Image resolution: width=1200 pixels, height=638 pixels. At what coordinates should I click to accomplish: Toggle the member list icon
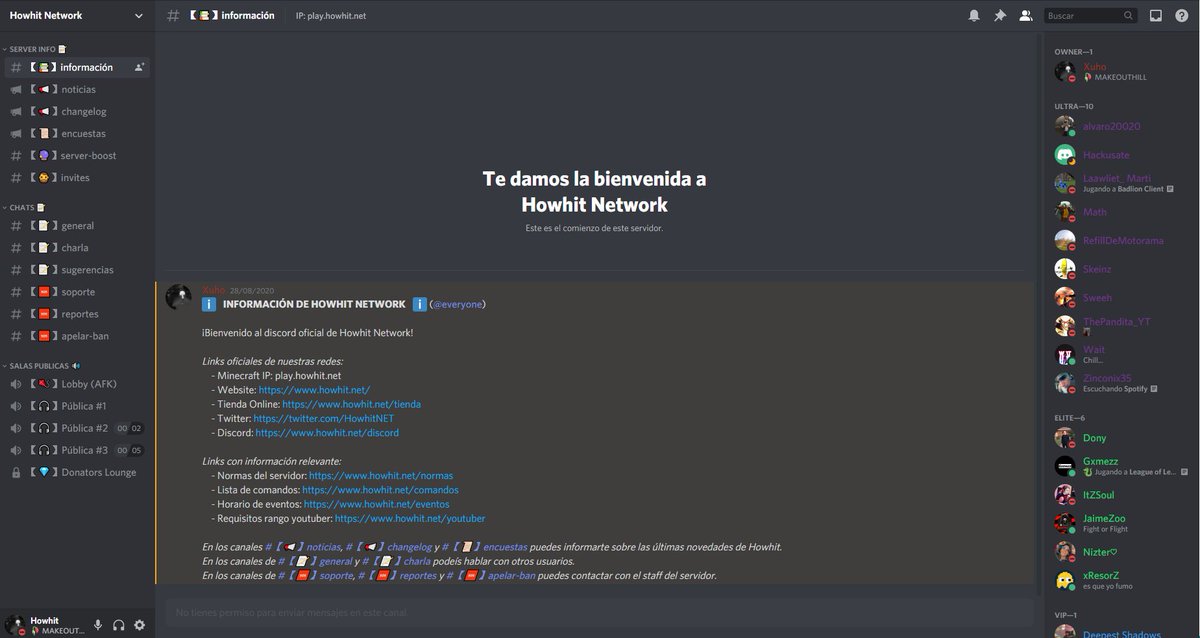tap(1023, 15)
